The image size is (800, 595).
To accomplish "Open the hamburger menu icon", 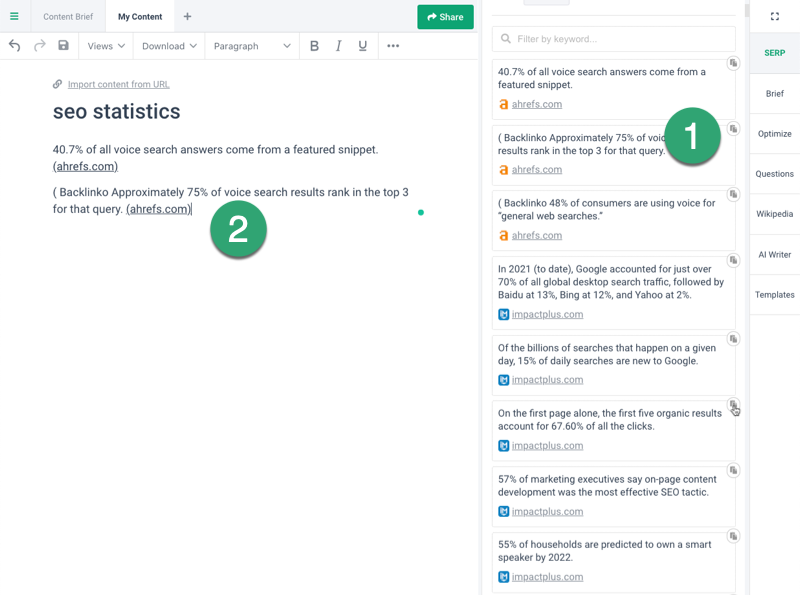I will click(x=14, y=16).
